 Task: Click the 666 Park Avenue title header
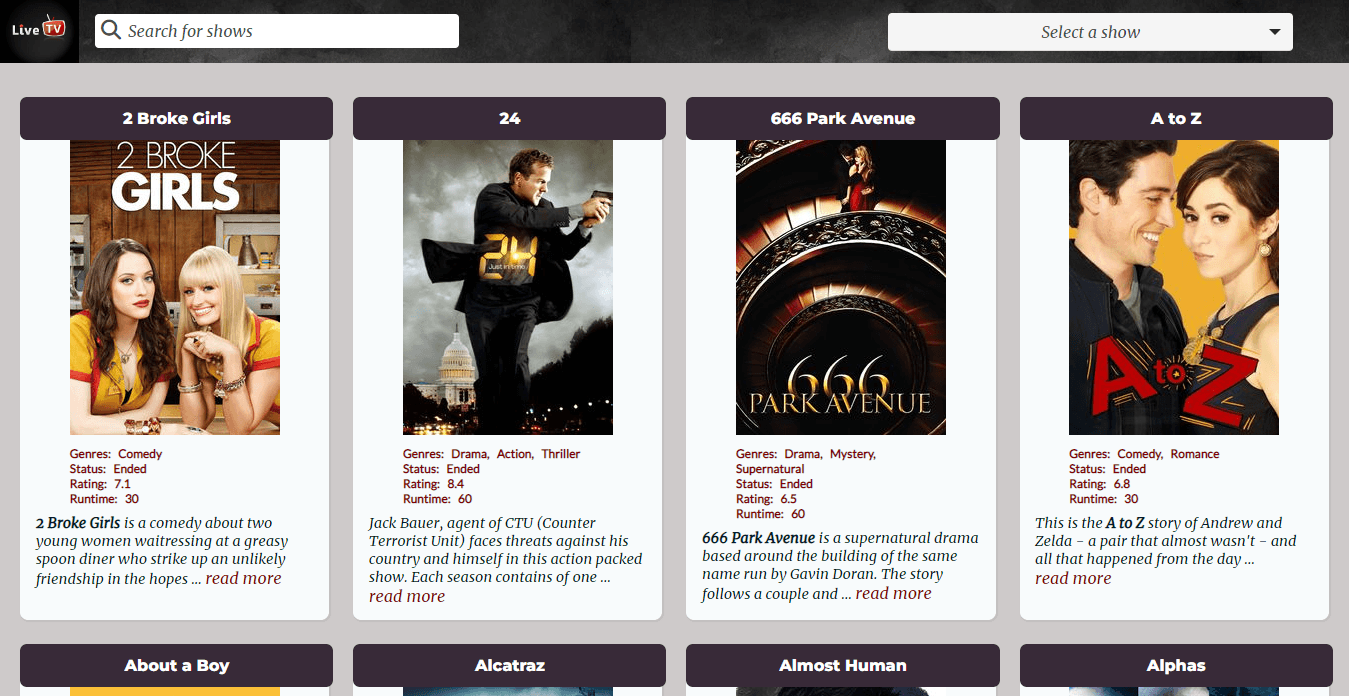(843, 118)
